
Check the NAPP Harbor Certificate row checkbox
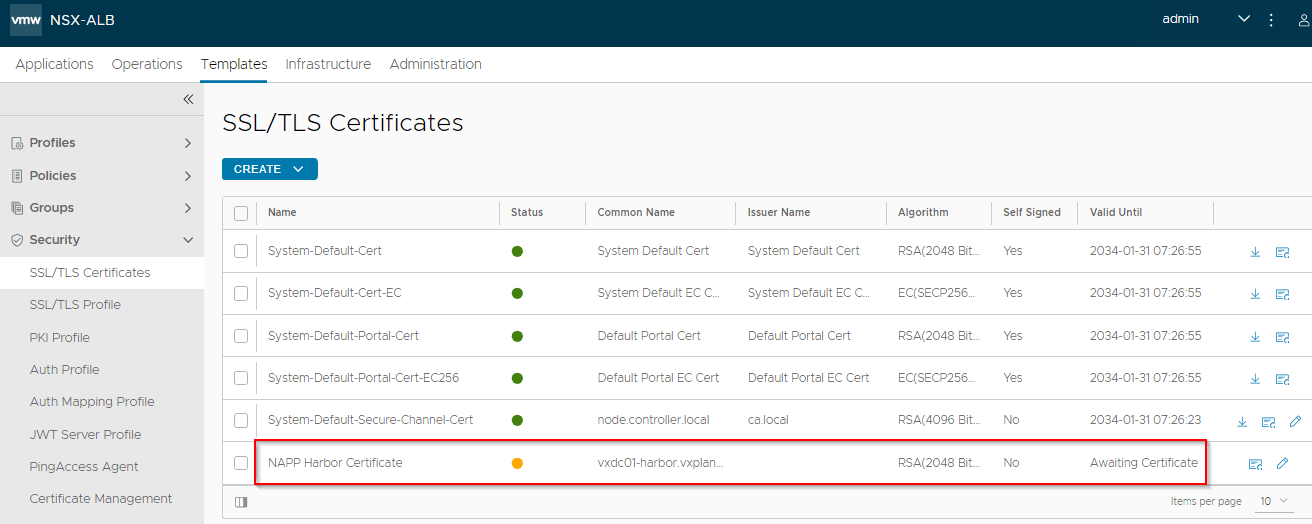(x=241, y=463)
